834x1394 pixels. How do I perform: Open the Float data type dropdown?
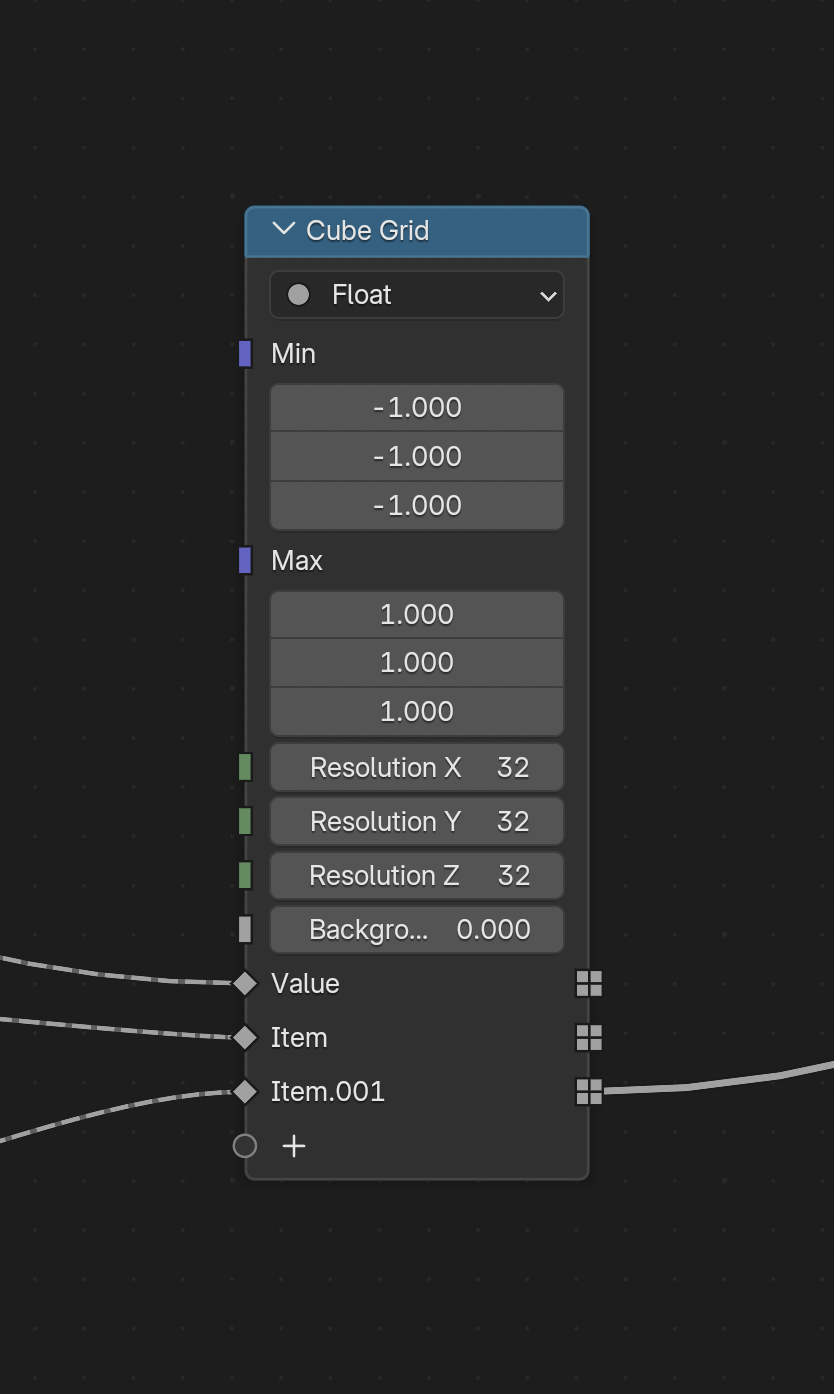click(416, 295)
